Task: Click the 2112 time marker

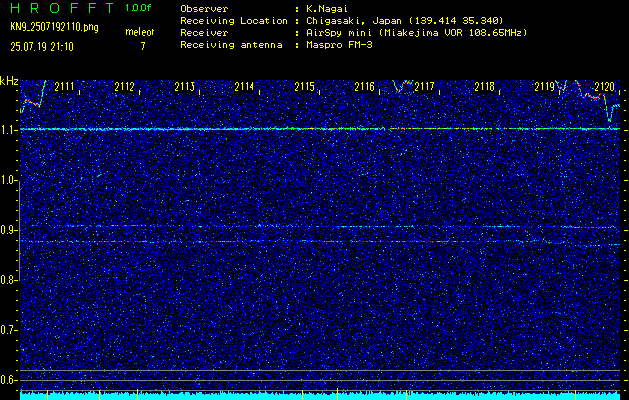Action: tap(124, 86)
